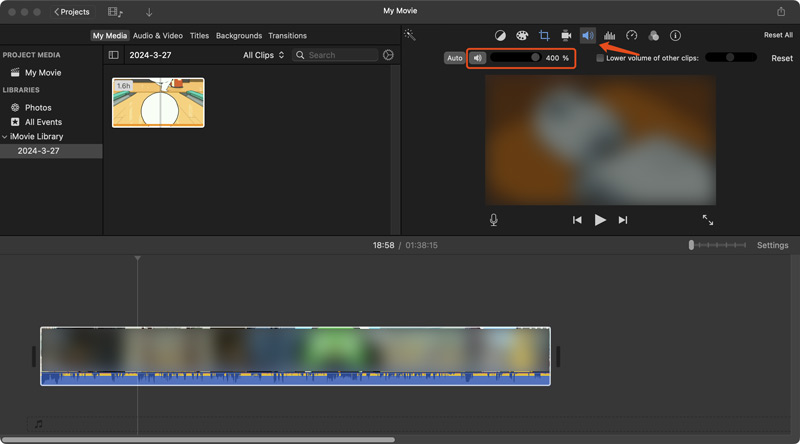The width and height of the screenshot is (800, 444).
Task: Switch to the Transitions tab
Action: click(x=287, y=36)
